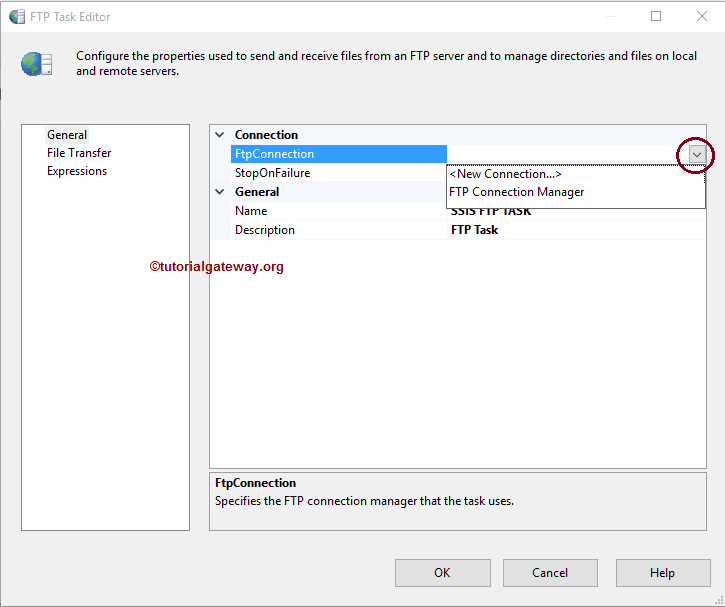Collapse the Connection property group

[220, 135]
